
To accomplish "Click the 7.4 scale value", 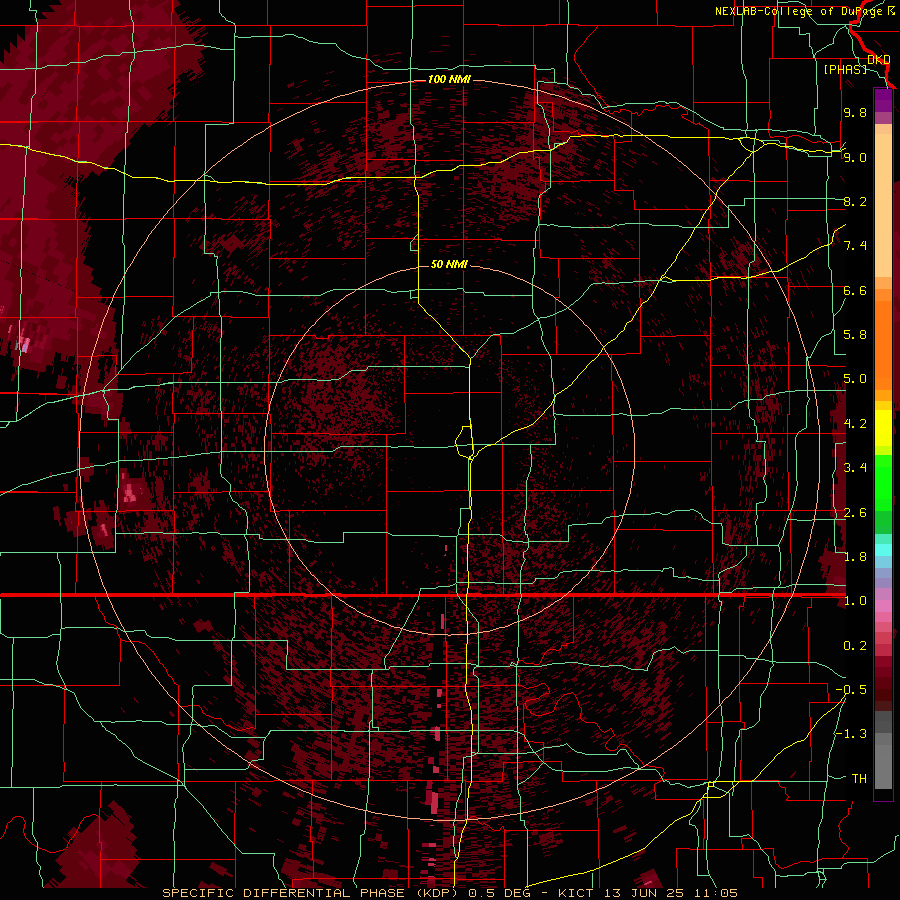I will (855, 246).
